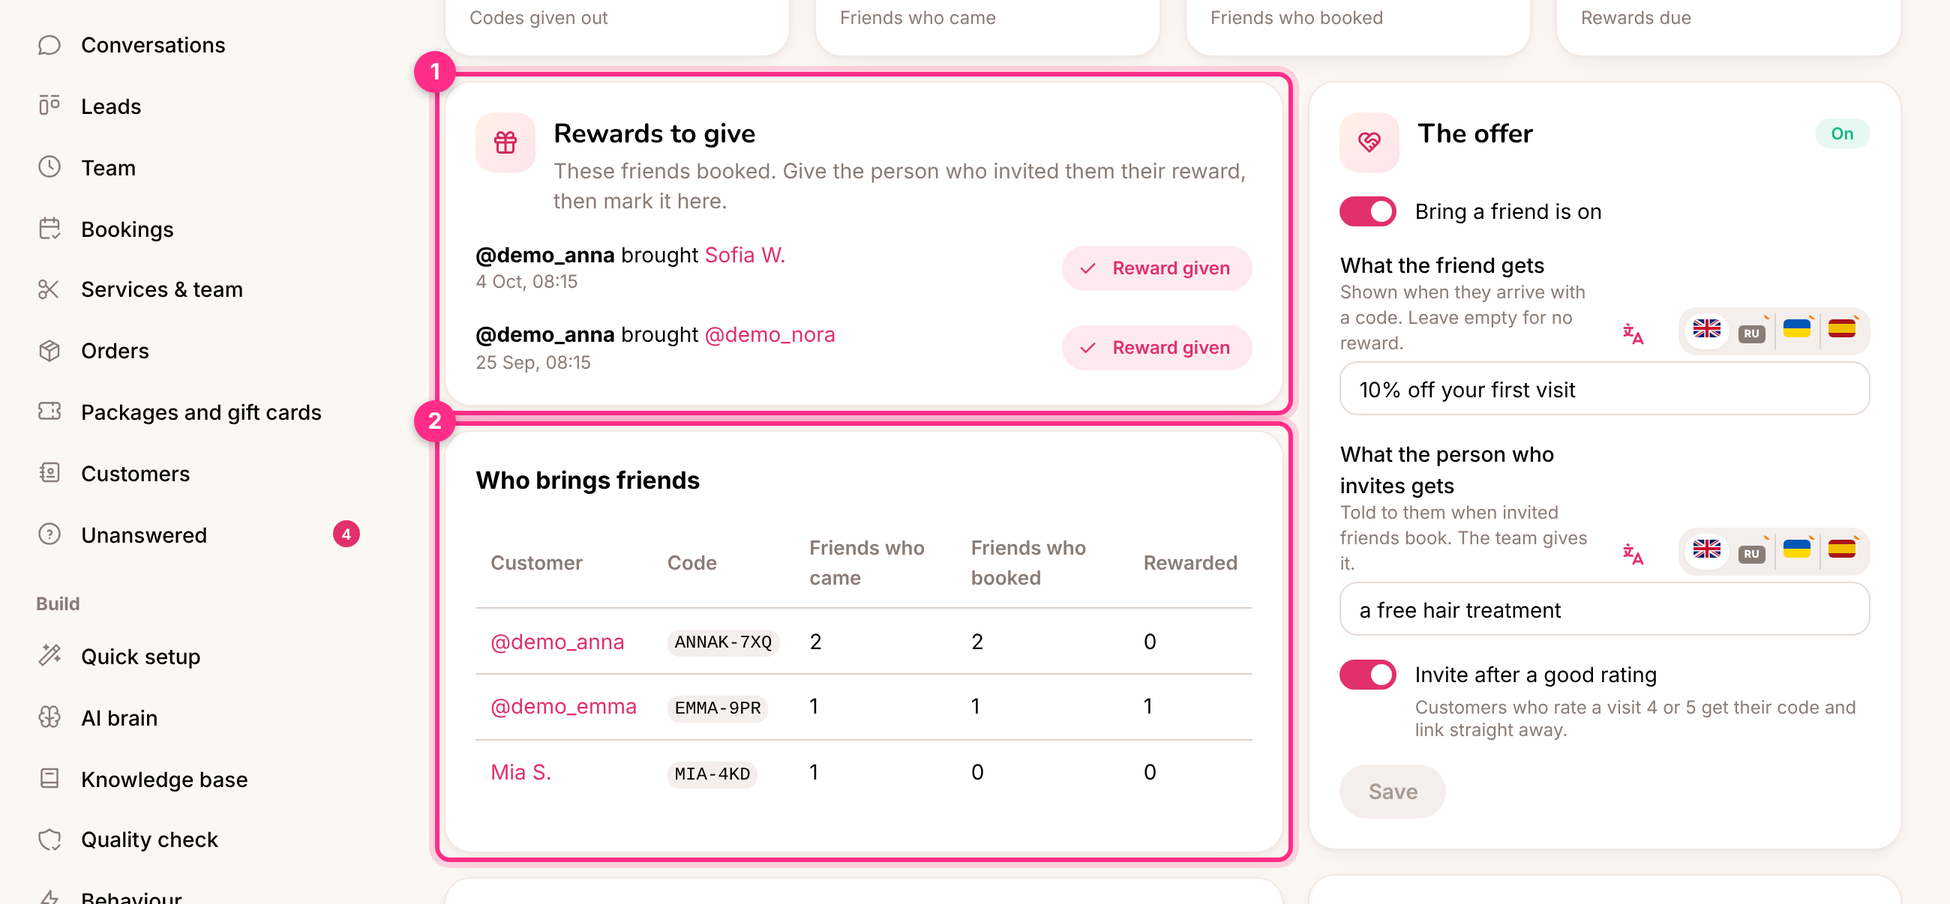The image size is (1950, 904).
Task: Open Mia S. customer link
Action: (x=521, y=772)
